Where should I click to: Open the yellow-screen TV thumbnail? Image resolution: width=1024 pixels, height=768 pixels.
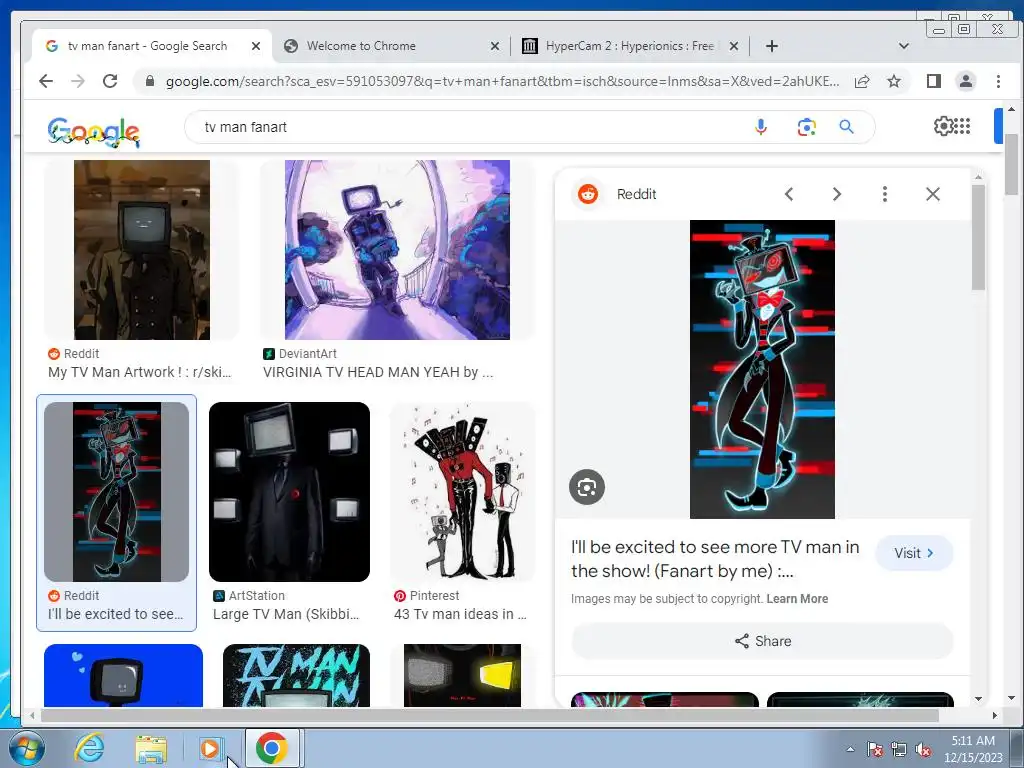462,675
